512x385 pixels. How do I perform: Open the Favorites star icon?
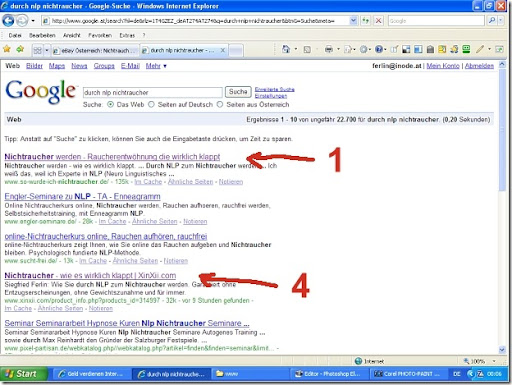(x=7, y=49)
